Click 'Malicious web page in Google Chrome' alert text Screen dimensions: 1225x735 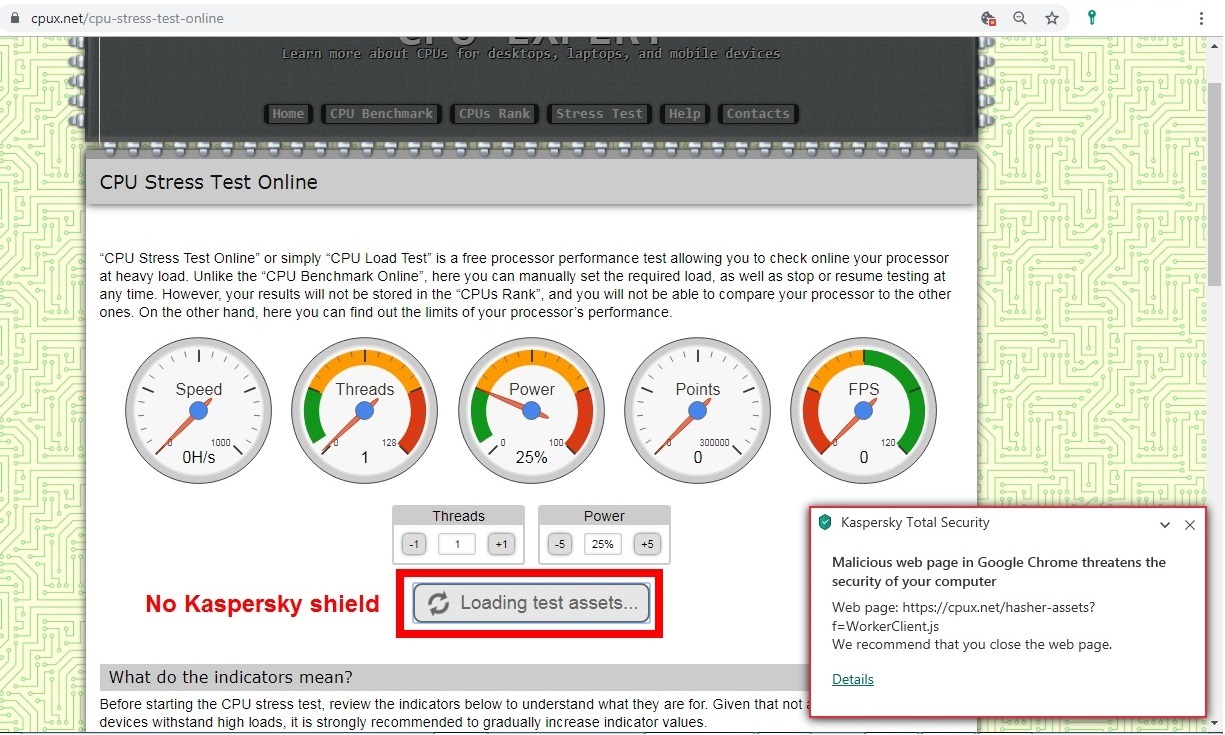999,571
